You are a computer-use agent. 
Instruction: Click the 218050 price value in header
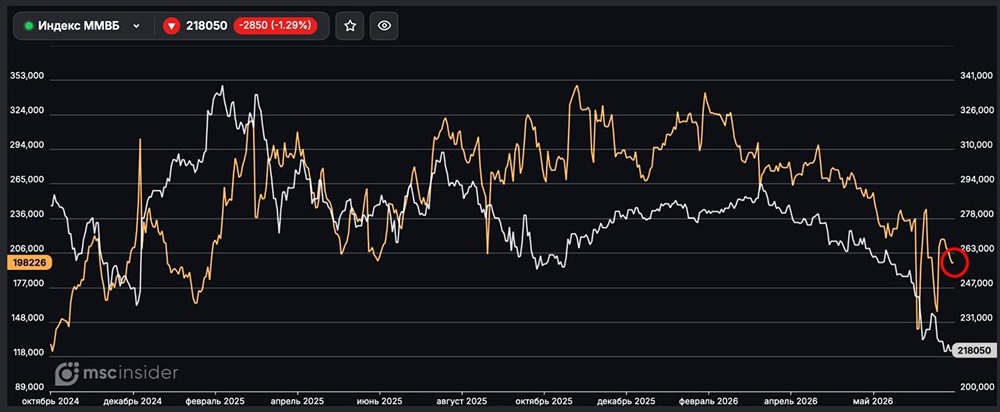(207, 26)
